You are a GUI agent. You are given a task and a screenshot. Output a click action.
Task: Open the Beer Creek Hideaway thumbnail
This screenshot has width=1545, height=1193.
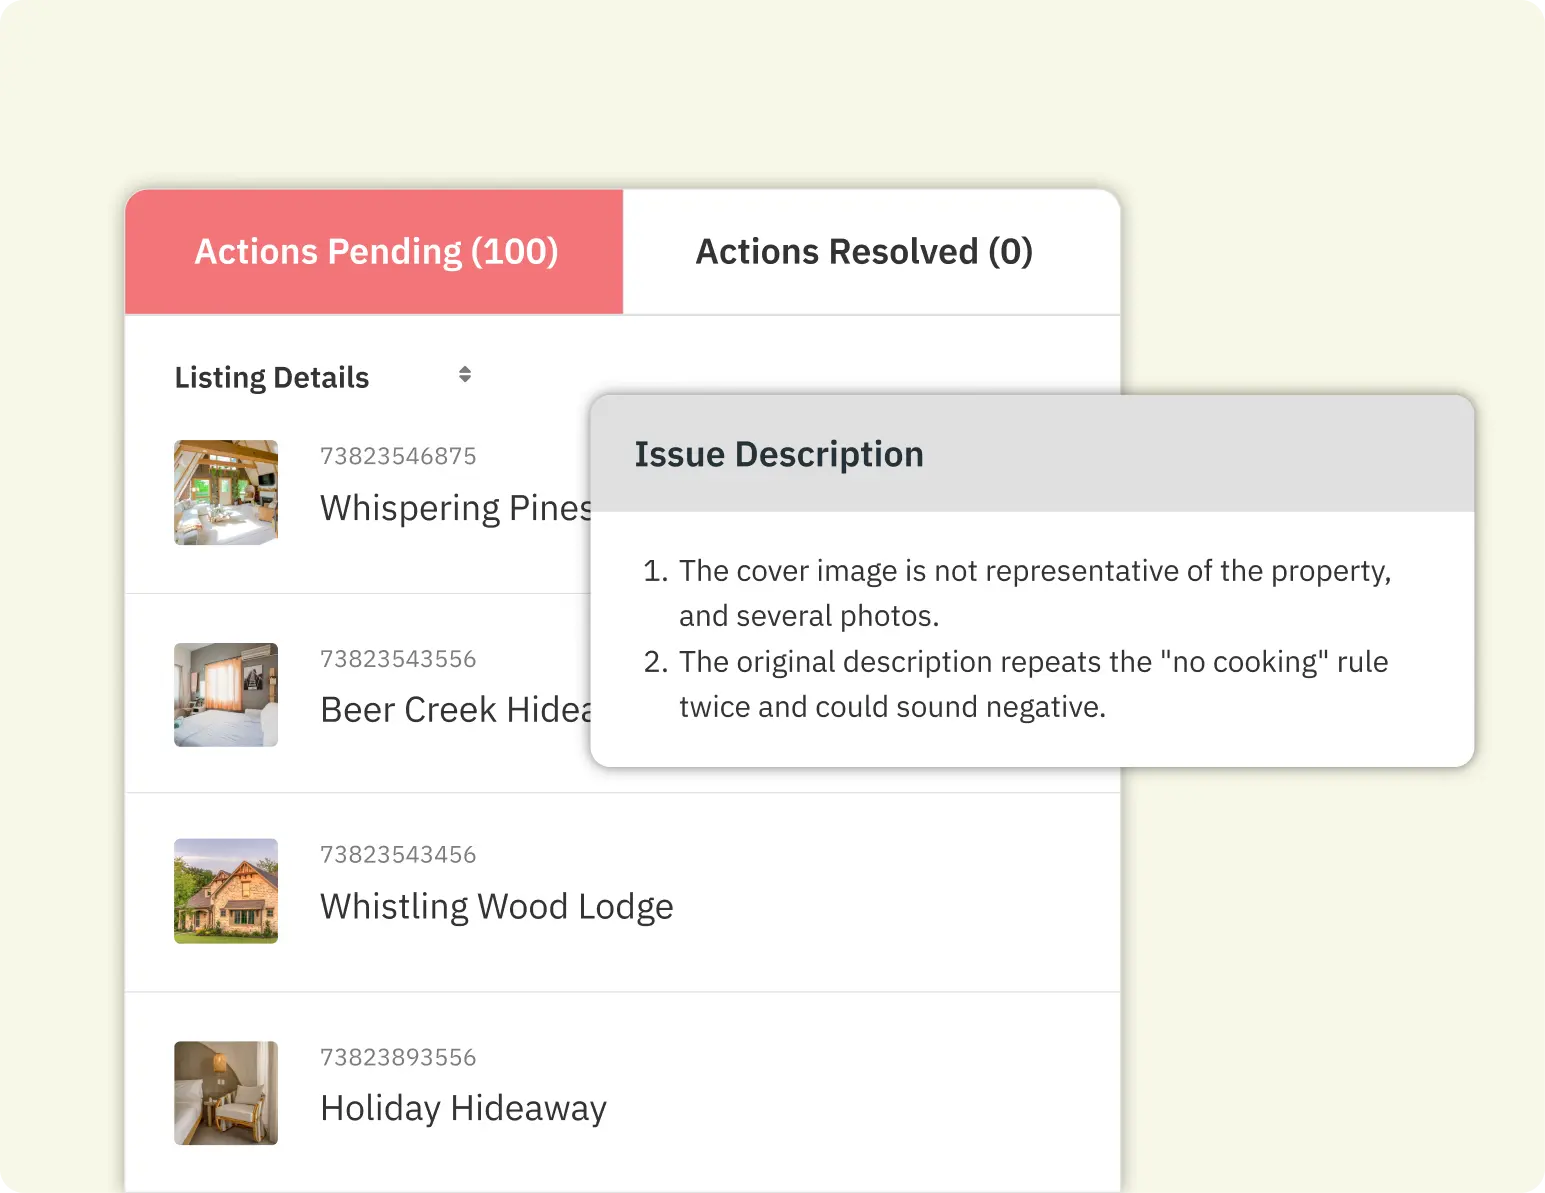(x=225, y=694)
